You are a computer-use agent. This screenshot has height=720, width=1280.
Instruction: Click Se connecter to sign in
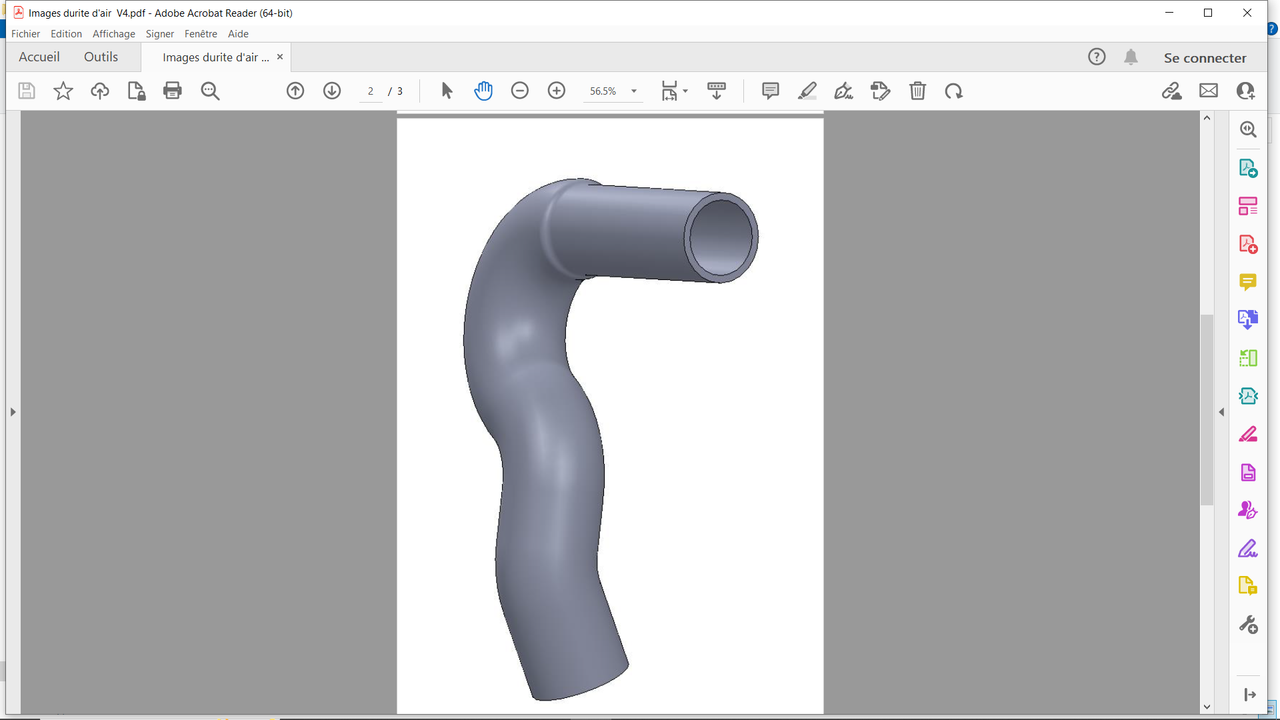click(x=1205, y=58)
